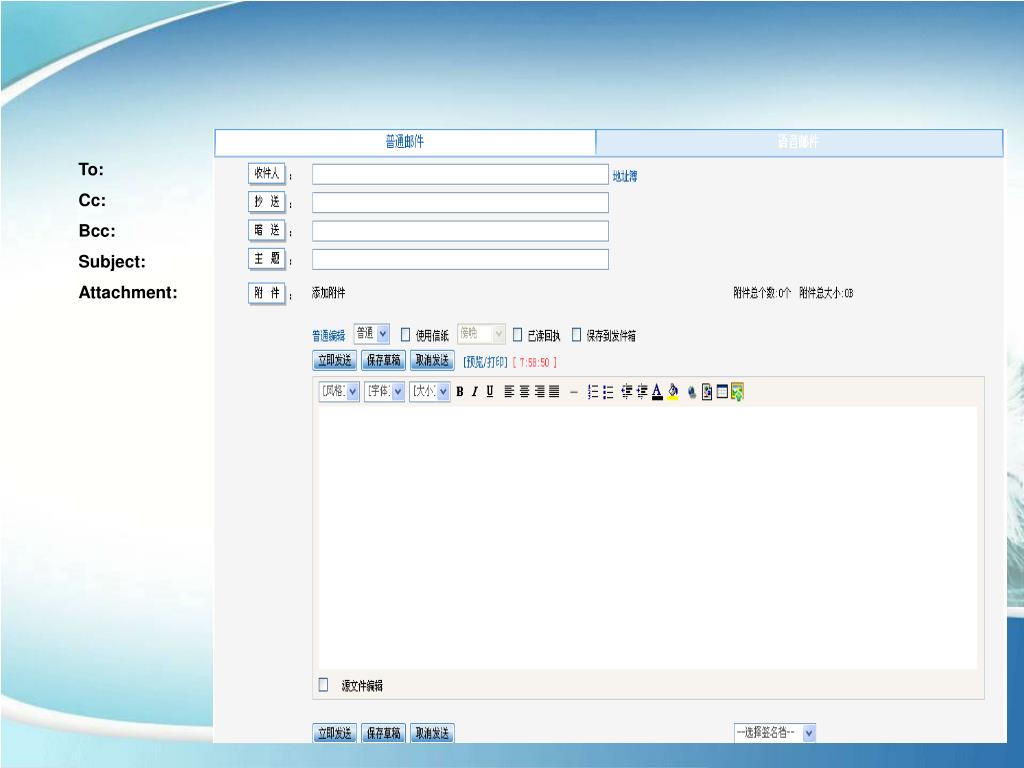Switch to the 普通邮件 tab
This screenshot has height=768, width=1024.
pos(405,142)
